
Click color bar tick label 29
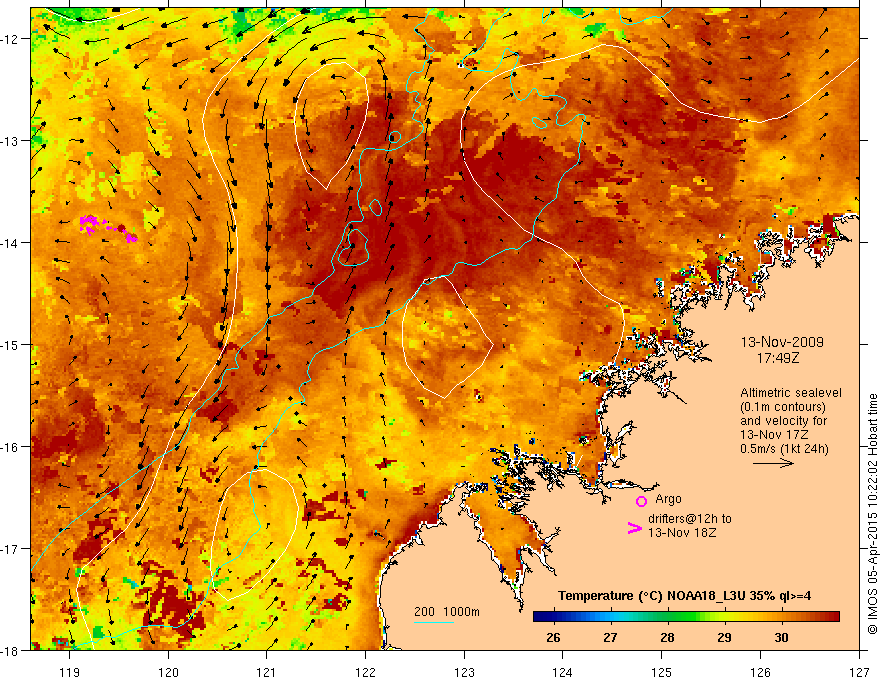724,637
